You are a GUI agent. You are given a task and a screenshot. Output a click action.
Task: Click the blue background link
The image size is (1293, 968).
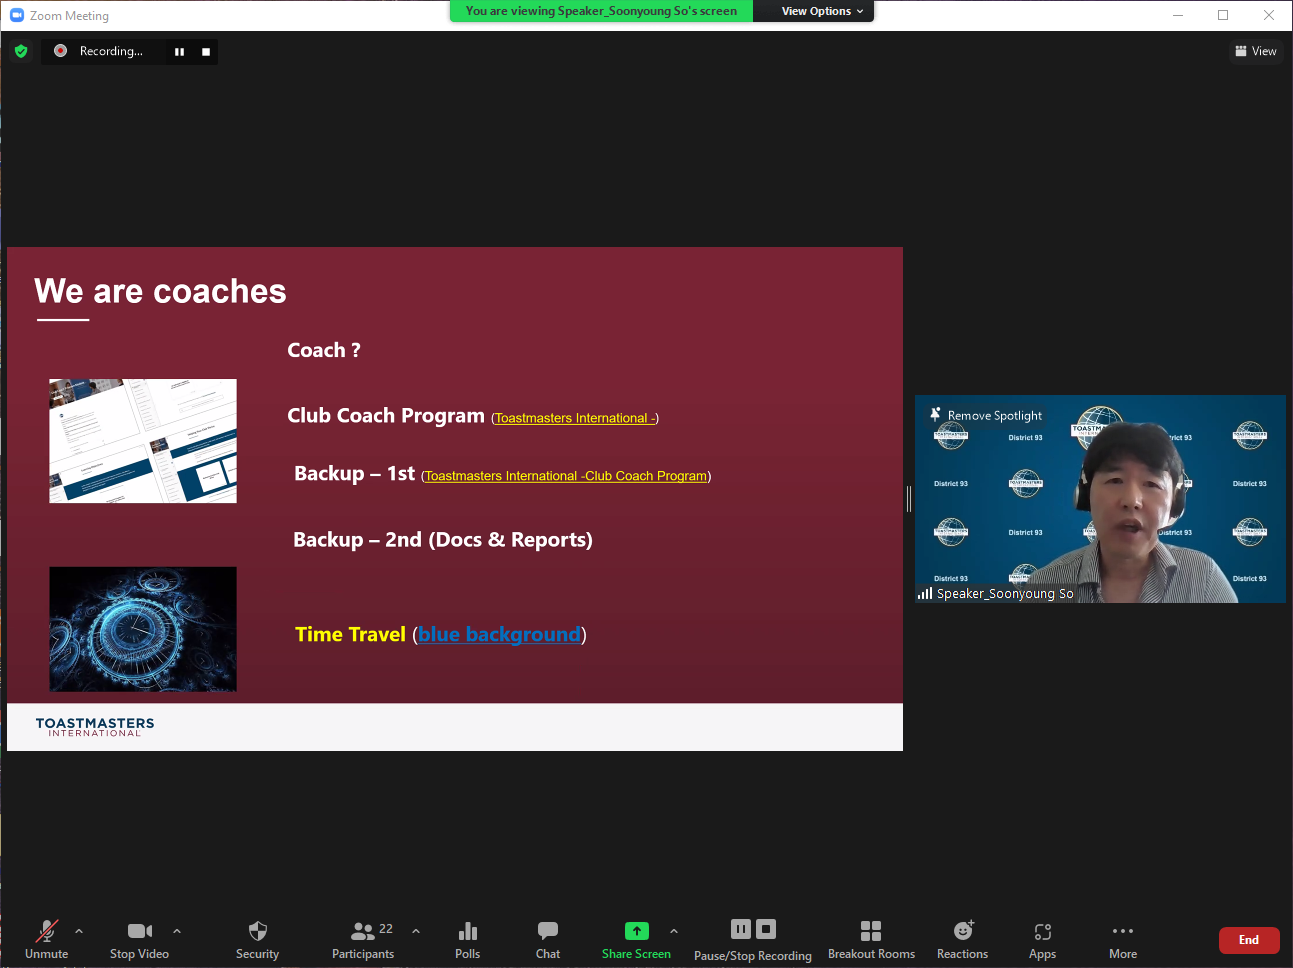(x=499, y=634)
